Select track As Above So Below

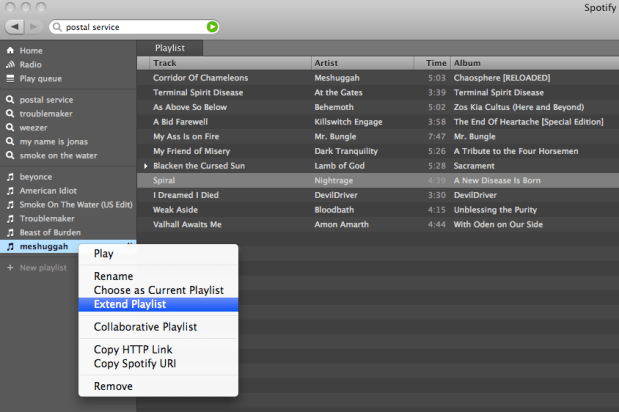[190, 107]
